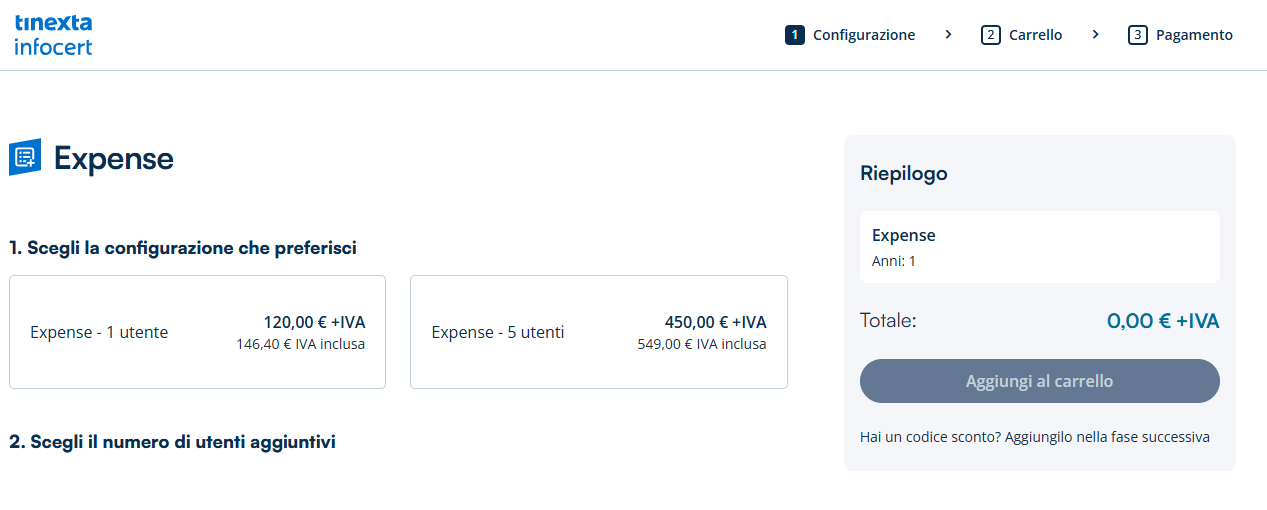Screen dimensions: 1267x510
Task: Choose the Expense - 5 utenti option
Action: tap(598, 332)
